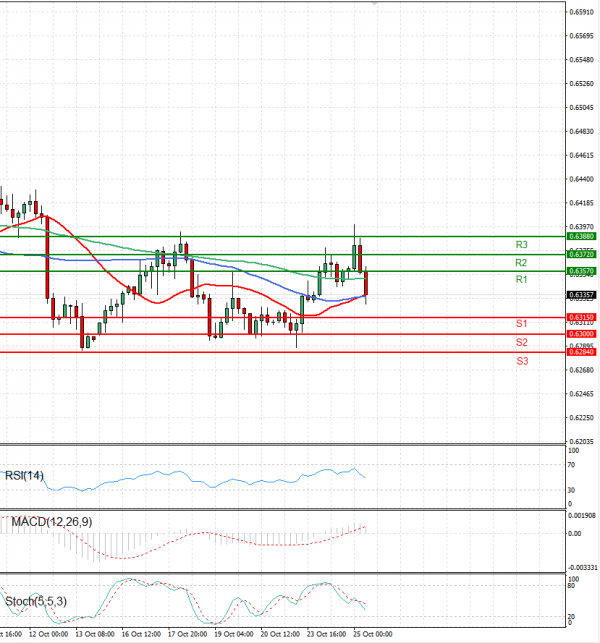
Task: Click the red 0.62840 price tag
Action: 582,352
